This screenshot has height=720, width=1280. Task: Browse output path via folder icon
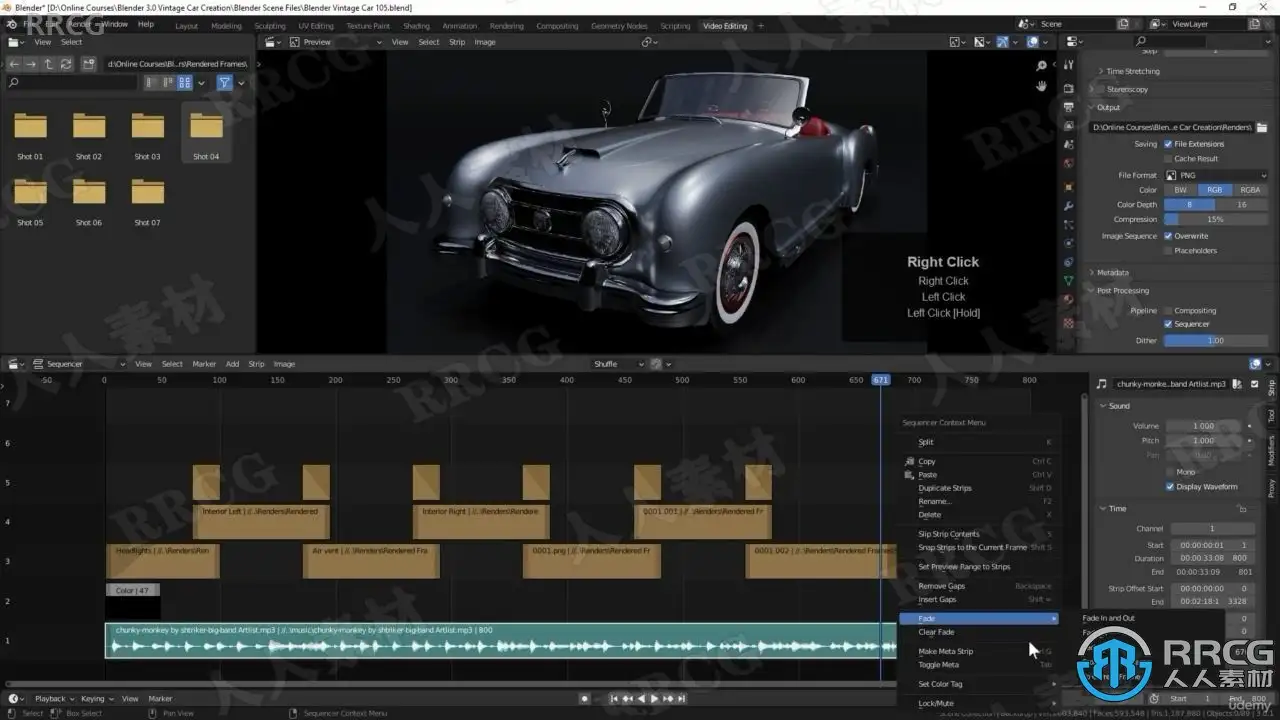point(1263,127)
